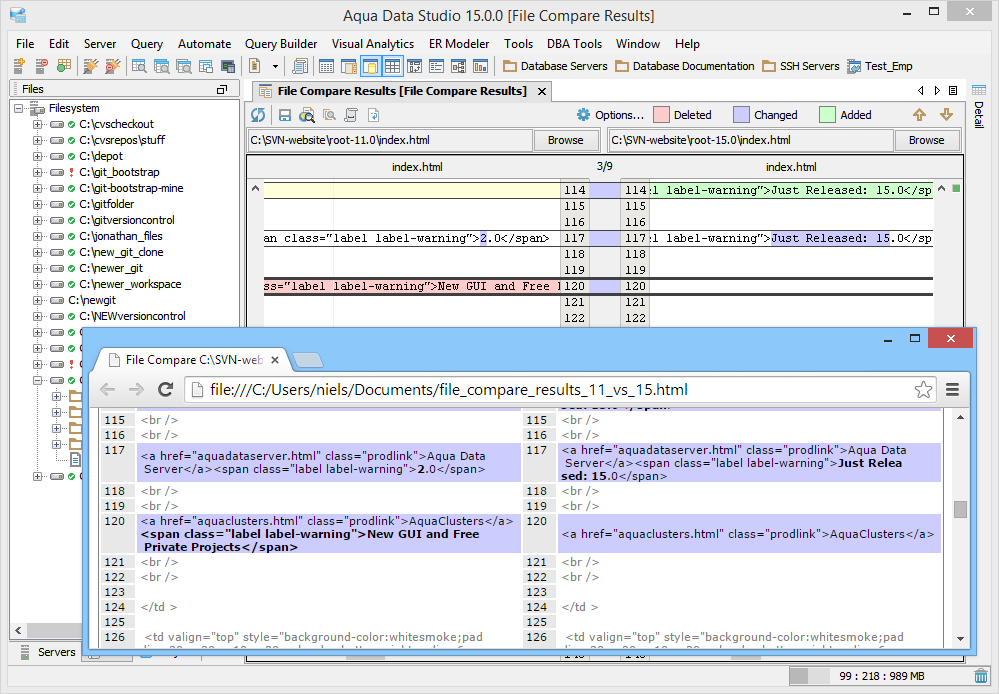Jump to next difference arrow
This screenshot has height=694, width=999.
click(945, 115)
